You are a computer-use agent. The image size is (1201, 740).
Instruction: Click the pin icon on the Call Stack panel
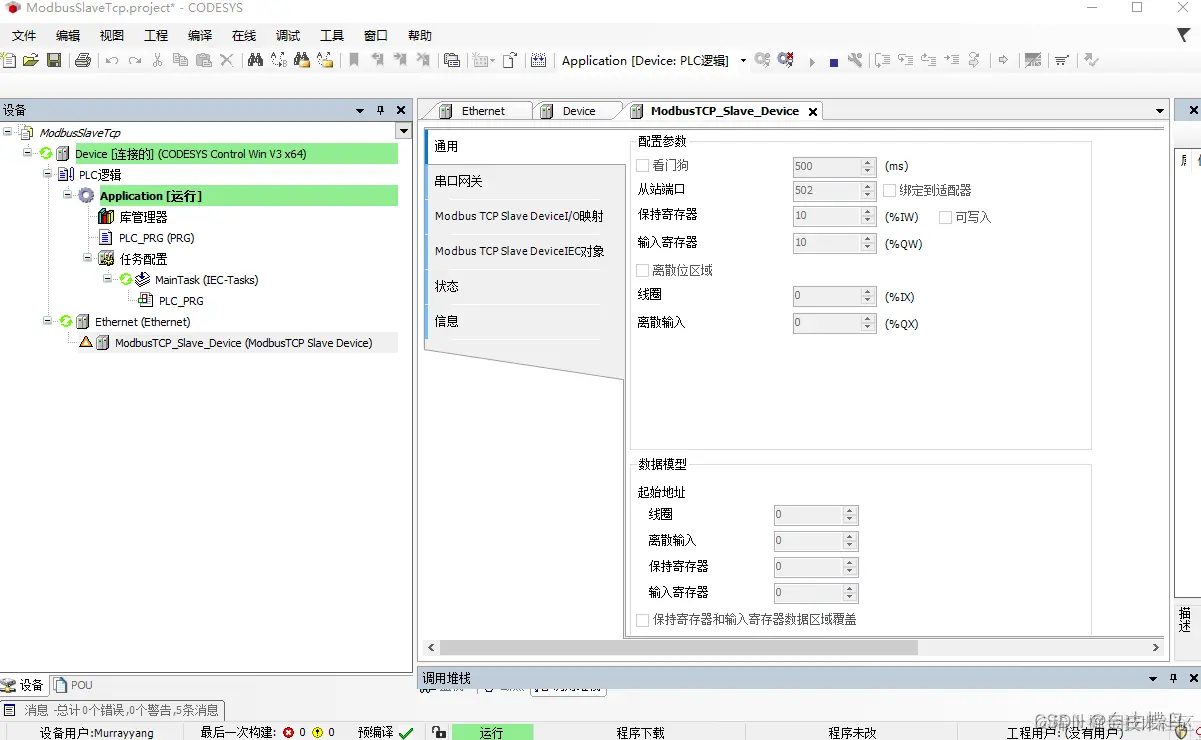[1174, 678]
